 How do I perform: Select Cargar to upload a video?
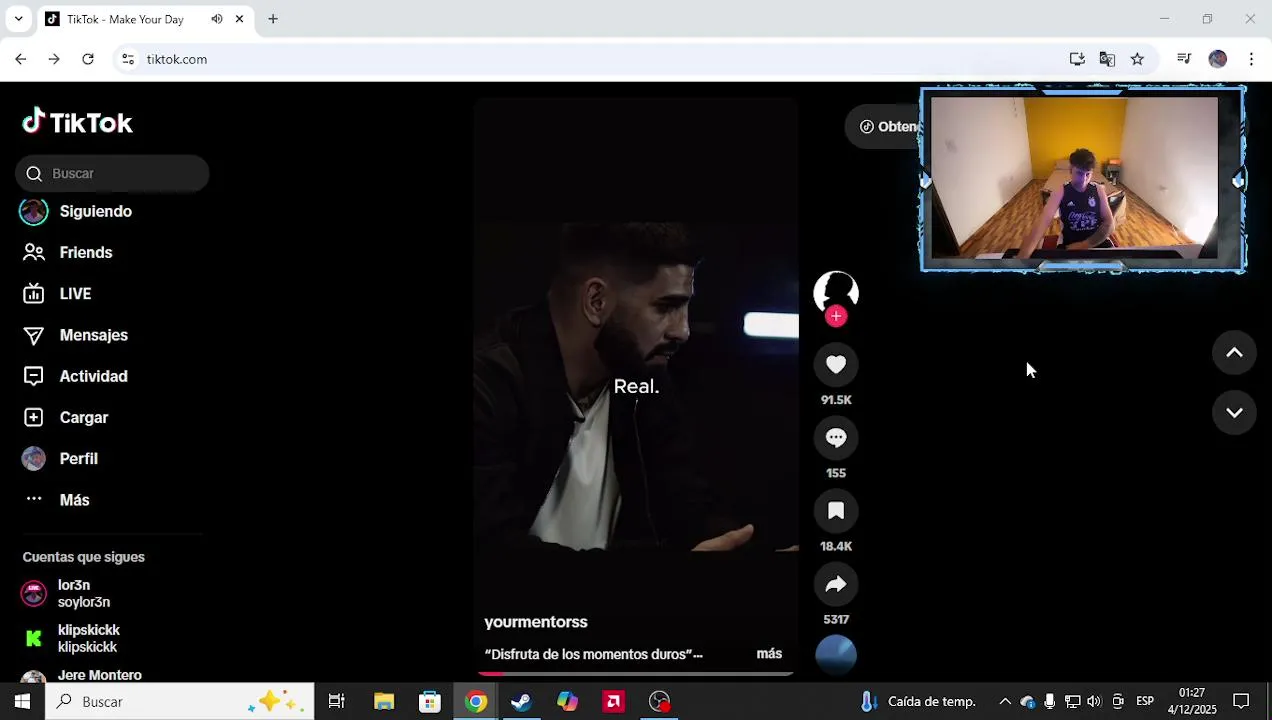click(66, 418)
